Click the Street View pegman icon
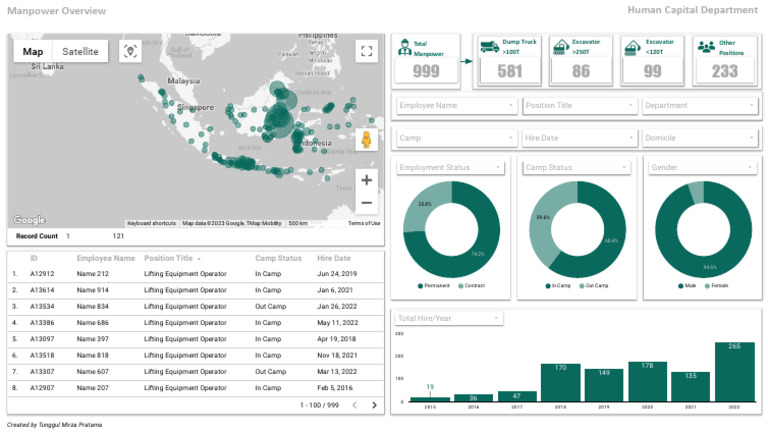This screenshot has height=432, width=768. tap(366, 140)
